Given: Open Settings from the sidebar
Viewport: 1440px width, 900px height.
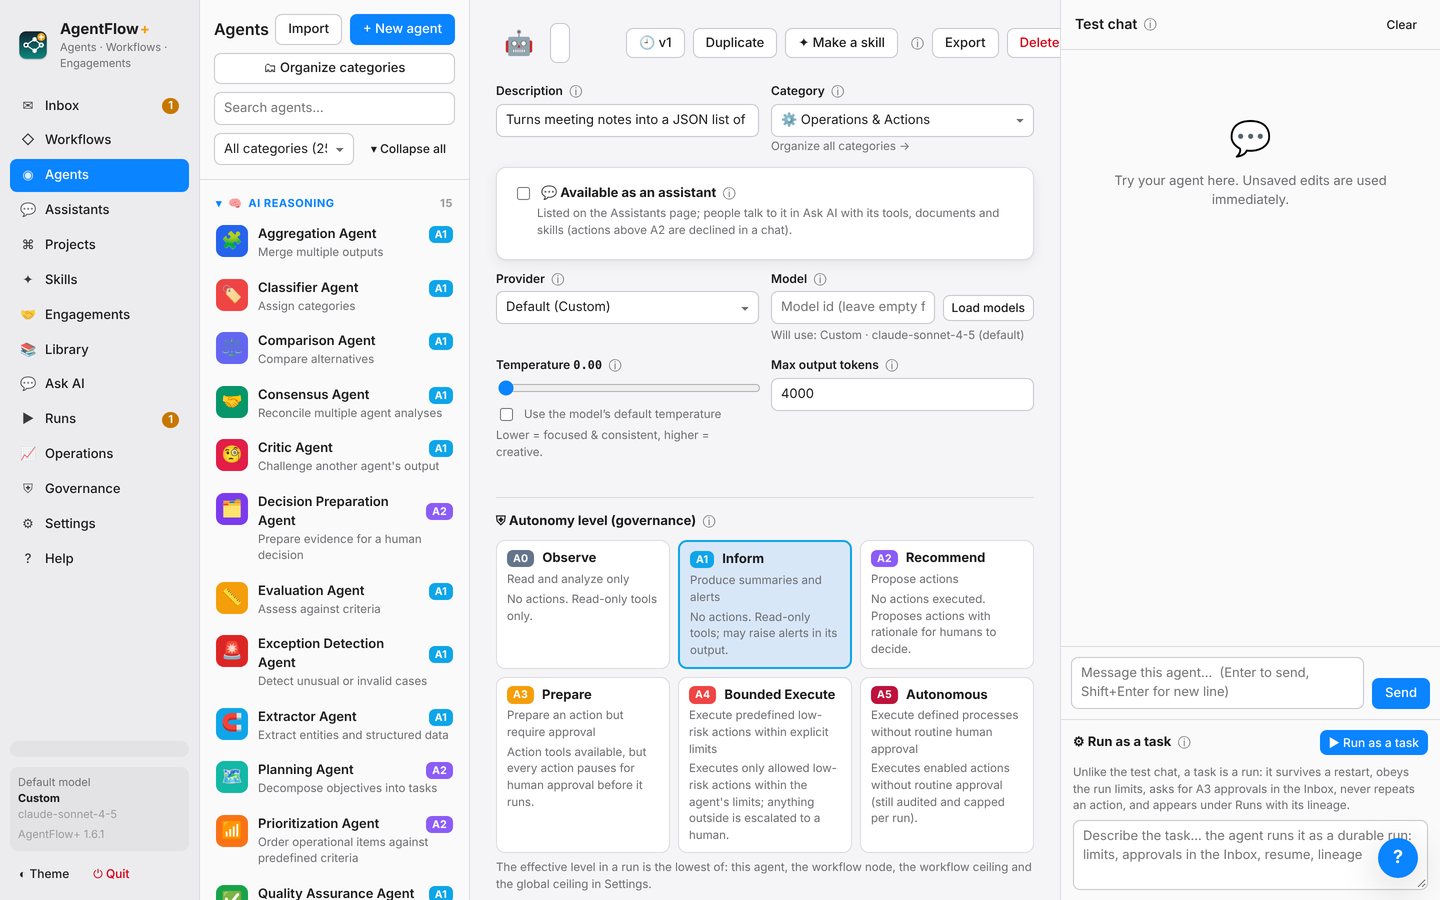Looking at the screenshot, I should 99,523.
